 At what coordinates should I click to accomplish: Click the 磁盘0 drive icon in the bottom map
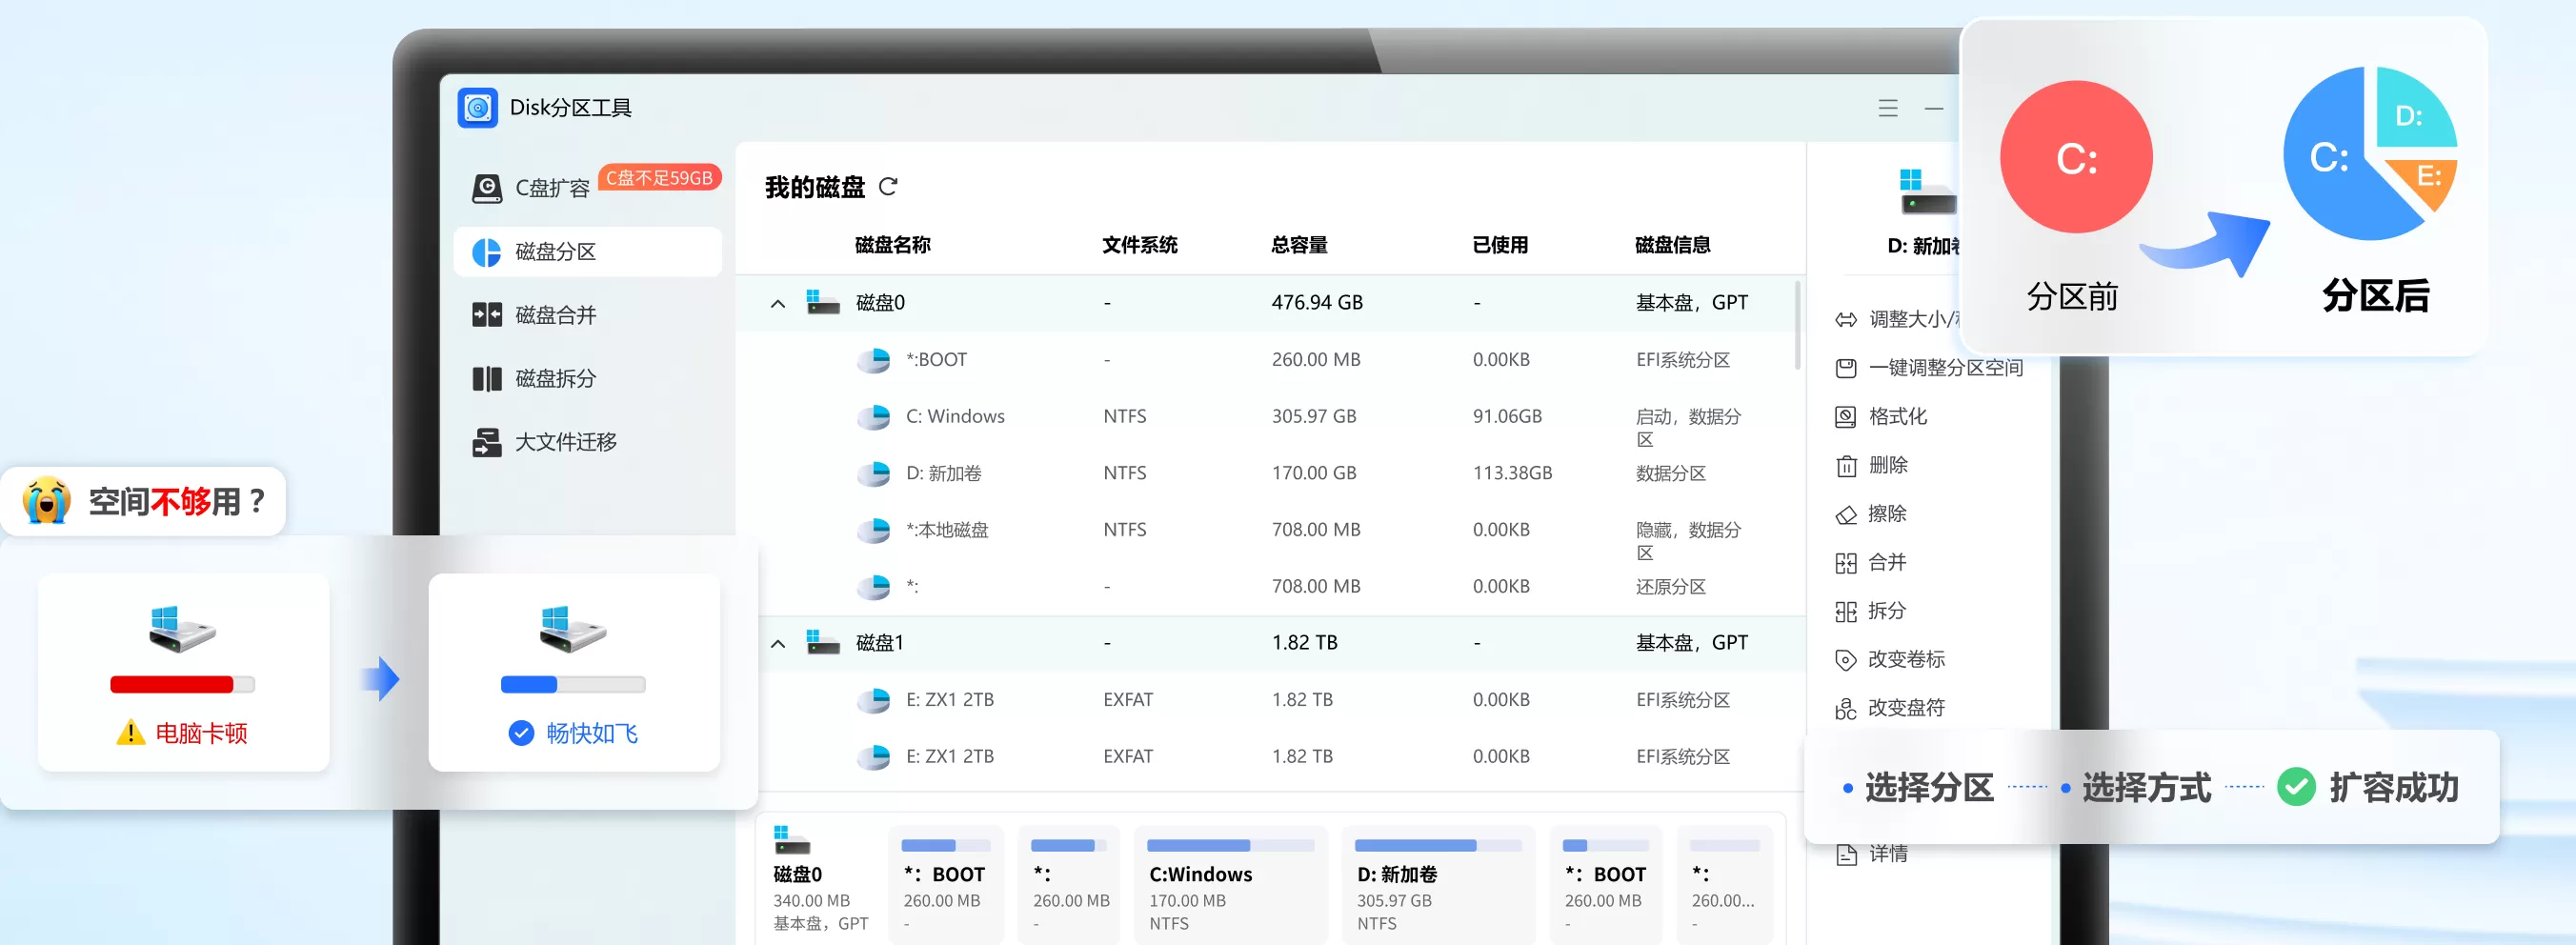pyautogui.click(x=791, y=840)
